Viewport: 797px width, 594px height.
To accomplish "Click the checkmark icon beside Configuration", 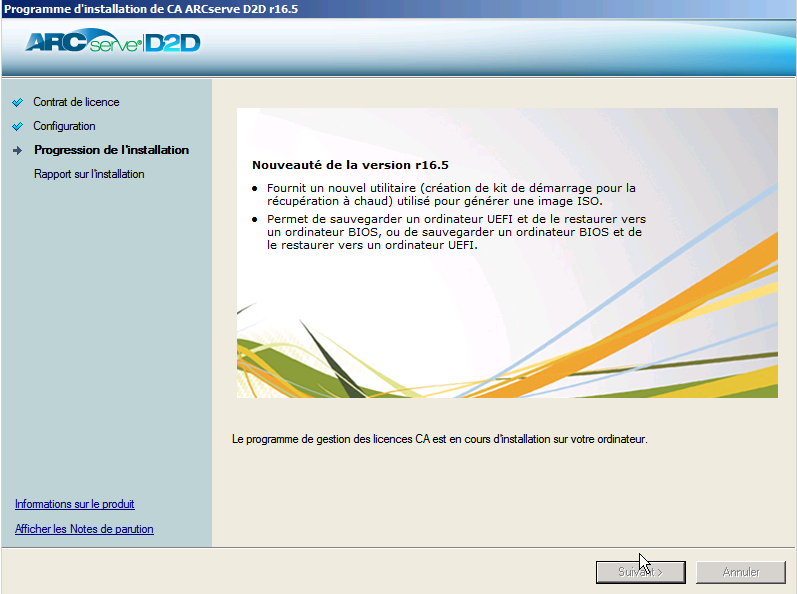I will [18, 126].
